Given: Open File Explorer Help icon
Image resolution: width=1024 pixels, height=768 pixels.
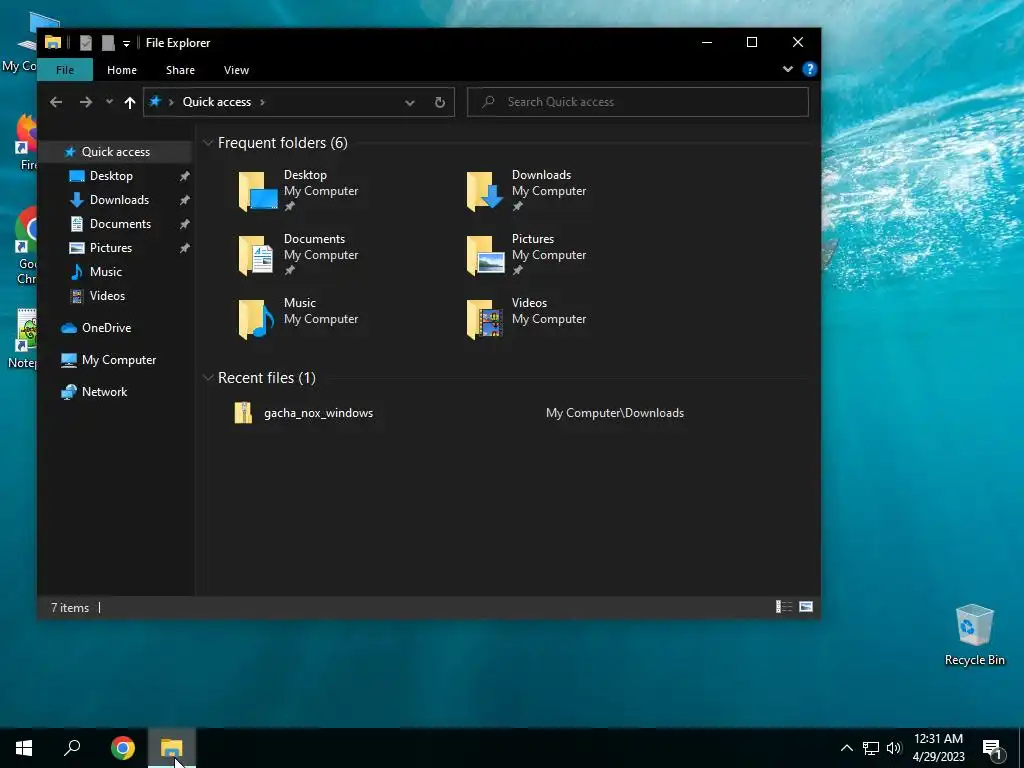Looking at the screenshot, I should [810, 69].
